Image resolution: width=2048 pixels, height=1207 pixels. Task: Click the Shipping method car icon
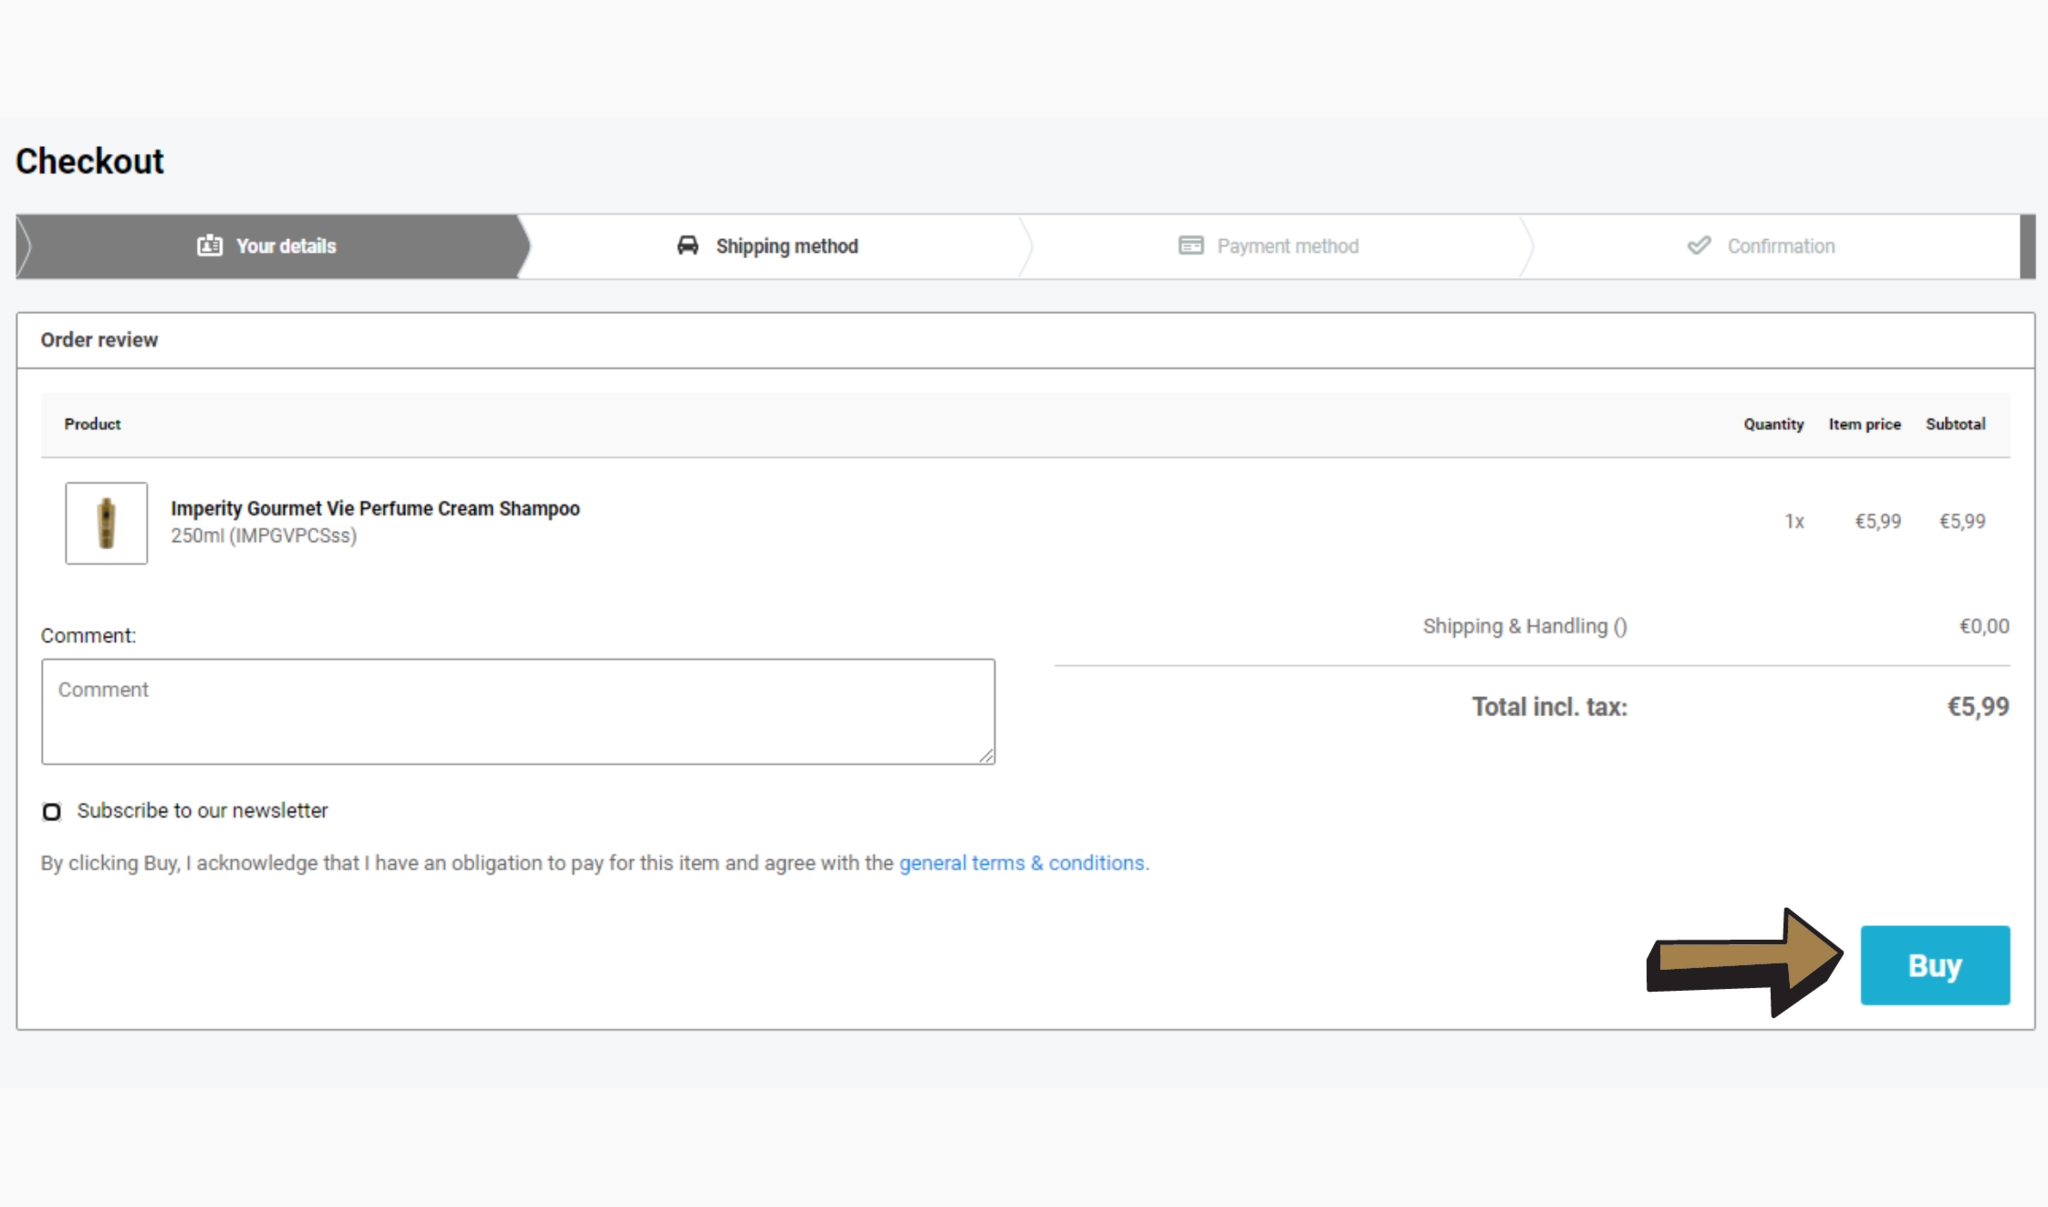(x=688, y=246)
